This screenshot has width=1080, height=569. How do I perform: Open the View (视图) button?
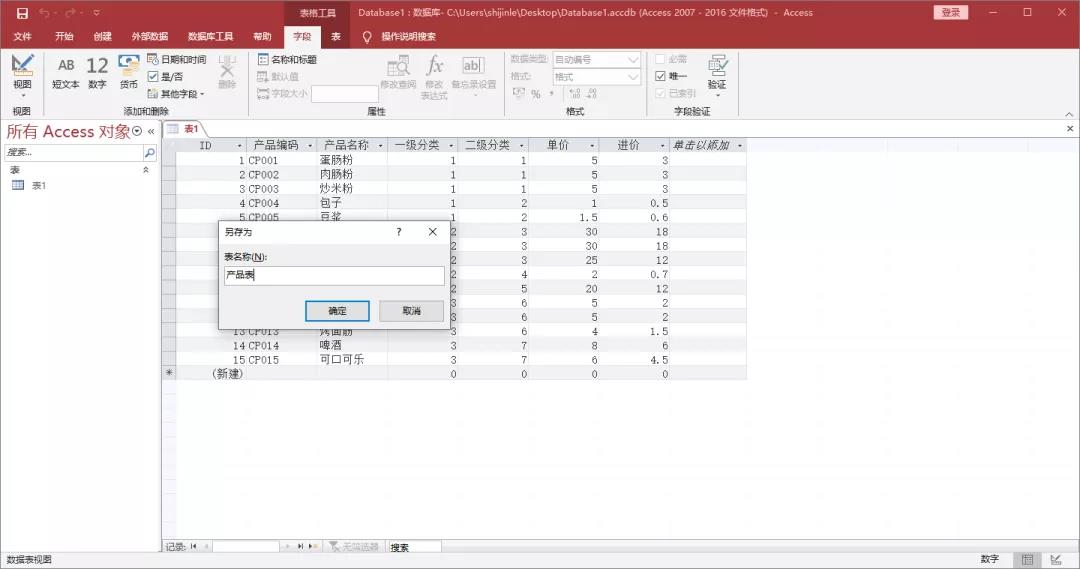click(22, 76)
